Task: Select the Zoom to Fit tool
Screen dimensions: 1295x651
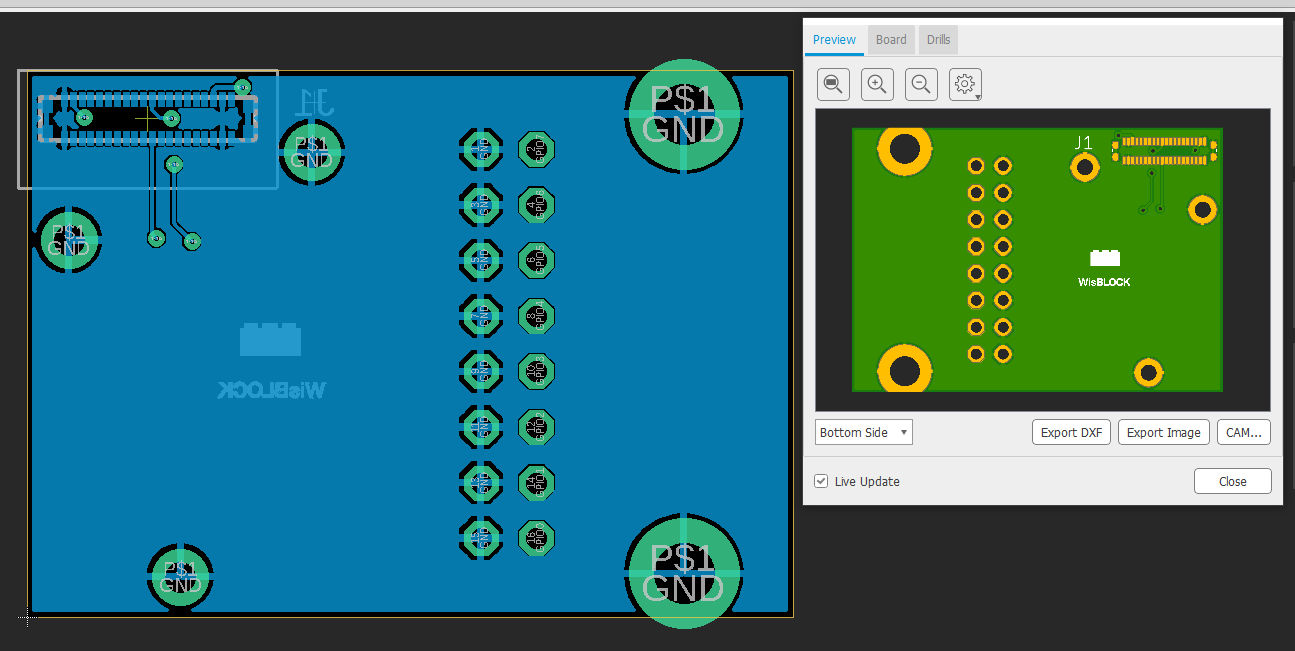Action: [833, 84]
